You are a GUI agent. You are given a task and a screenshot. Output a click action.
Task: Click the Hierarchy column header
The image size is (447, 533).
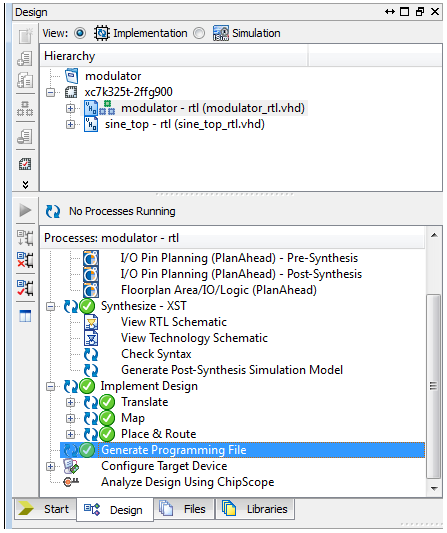point(174,56)
